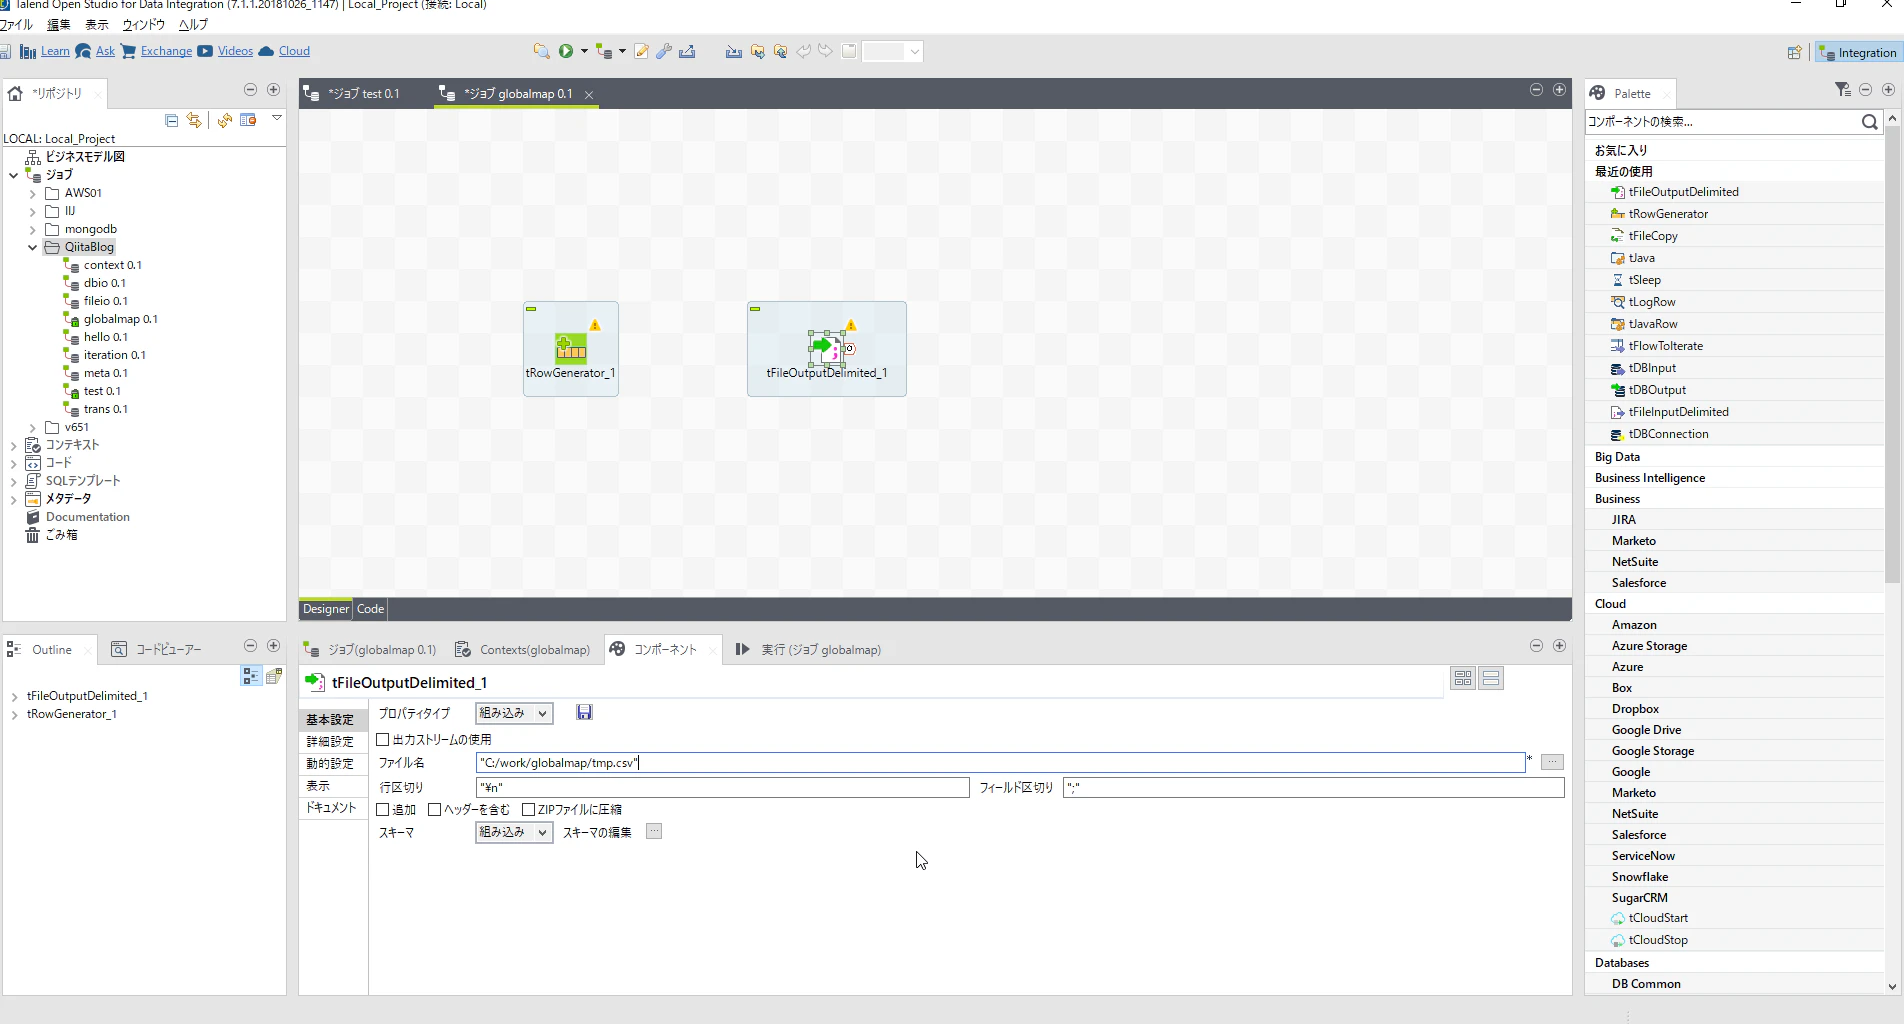Expand tFileOutputDelimited_1 in Outline

click(x=14, y=696)
